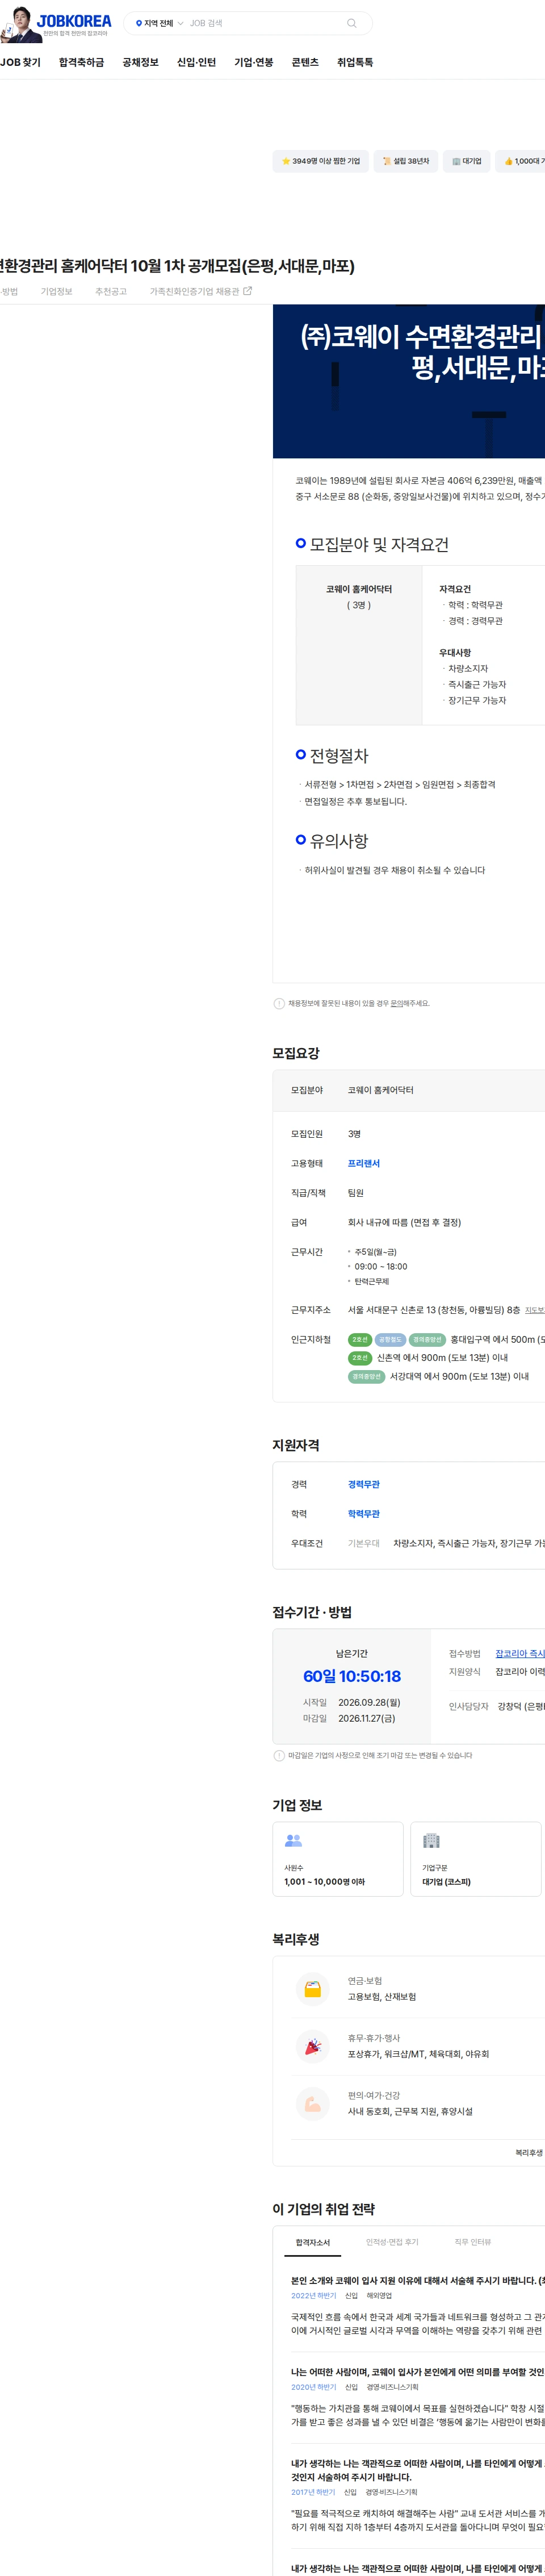Click the 공항철도 line badge
The height and width of the screenshot is (2576, 545).
click(x=390, y=1340)
